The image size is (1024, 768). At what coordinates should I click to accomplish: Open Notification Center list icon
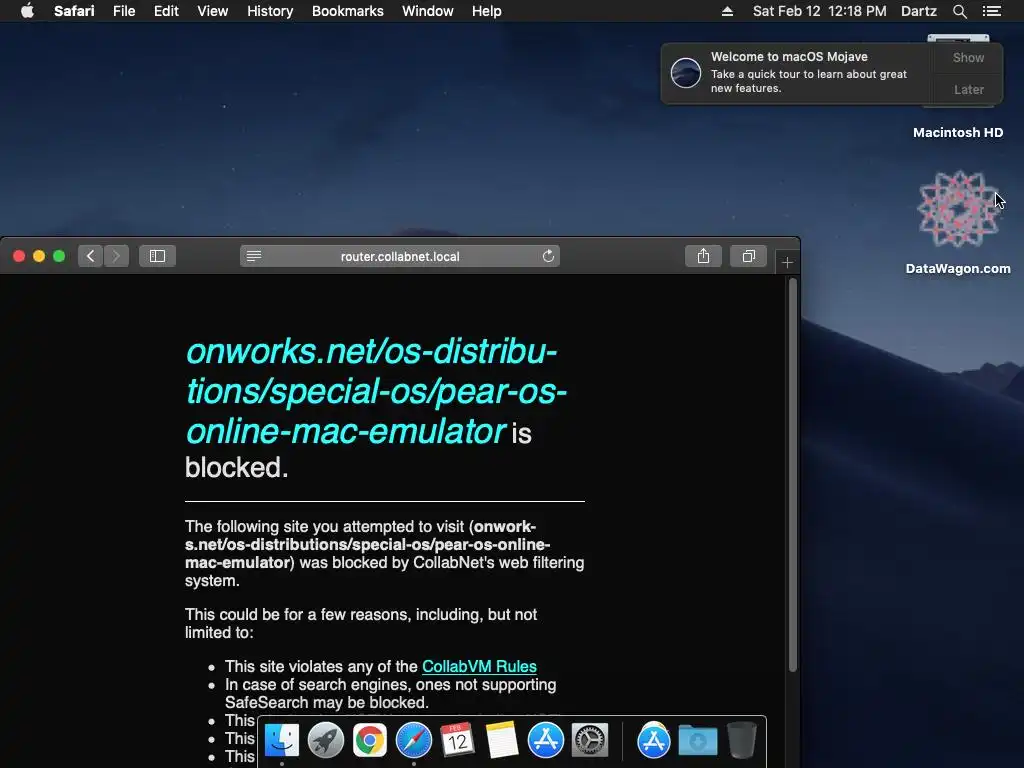click(x=991, y=11)
